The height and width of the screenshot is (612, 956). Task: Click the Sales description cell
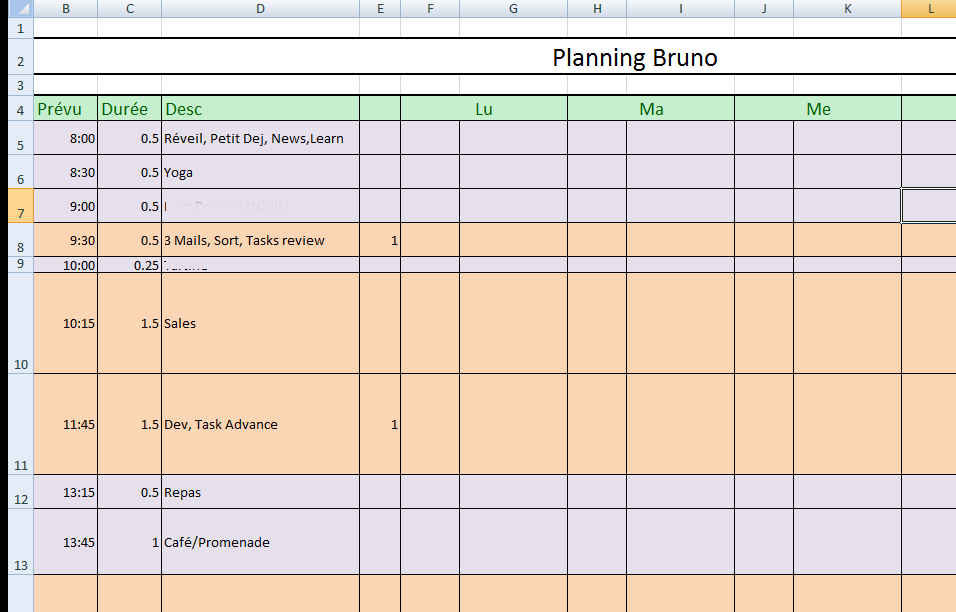(x=260, y=323)
